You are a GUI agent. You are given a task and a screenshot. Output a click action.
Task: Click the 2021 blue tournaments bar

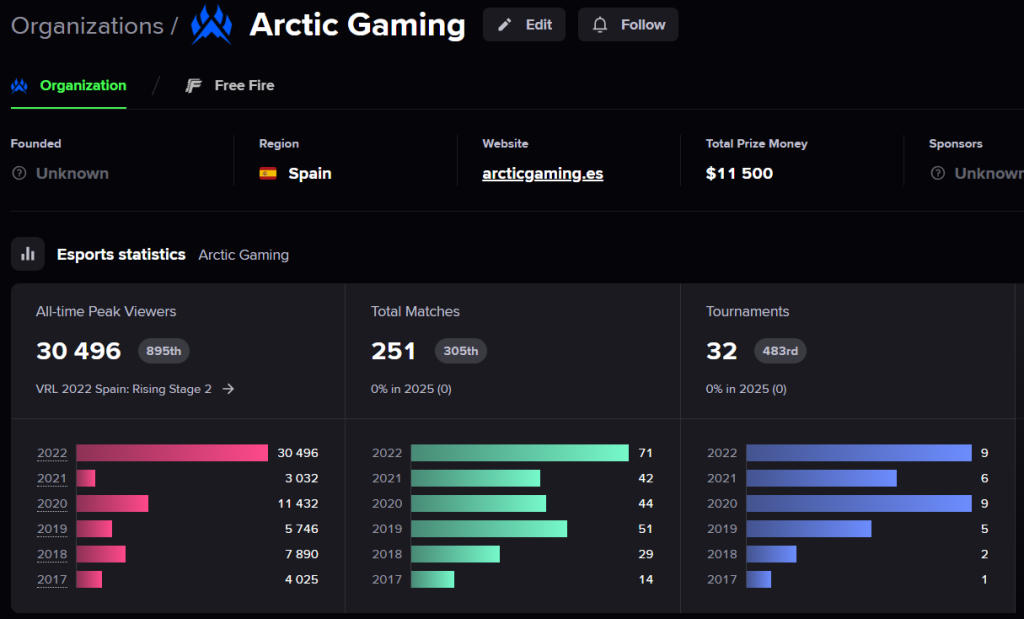click(822, 478)
